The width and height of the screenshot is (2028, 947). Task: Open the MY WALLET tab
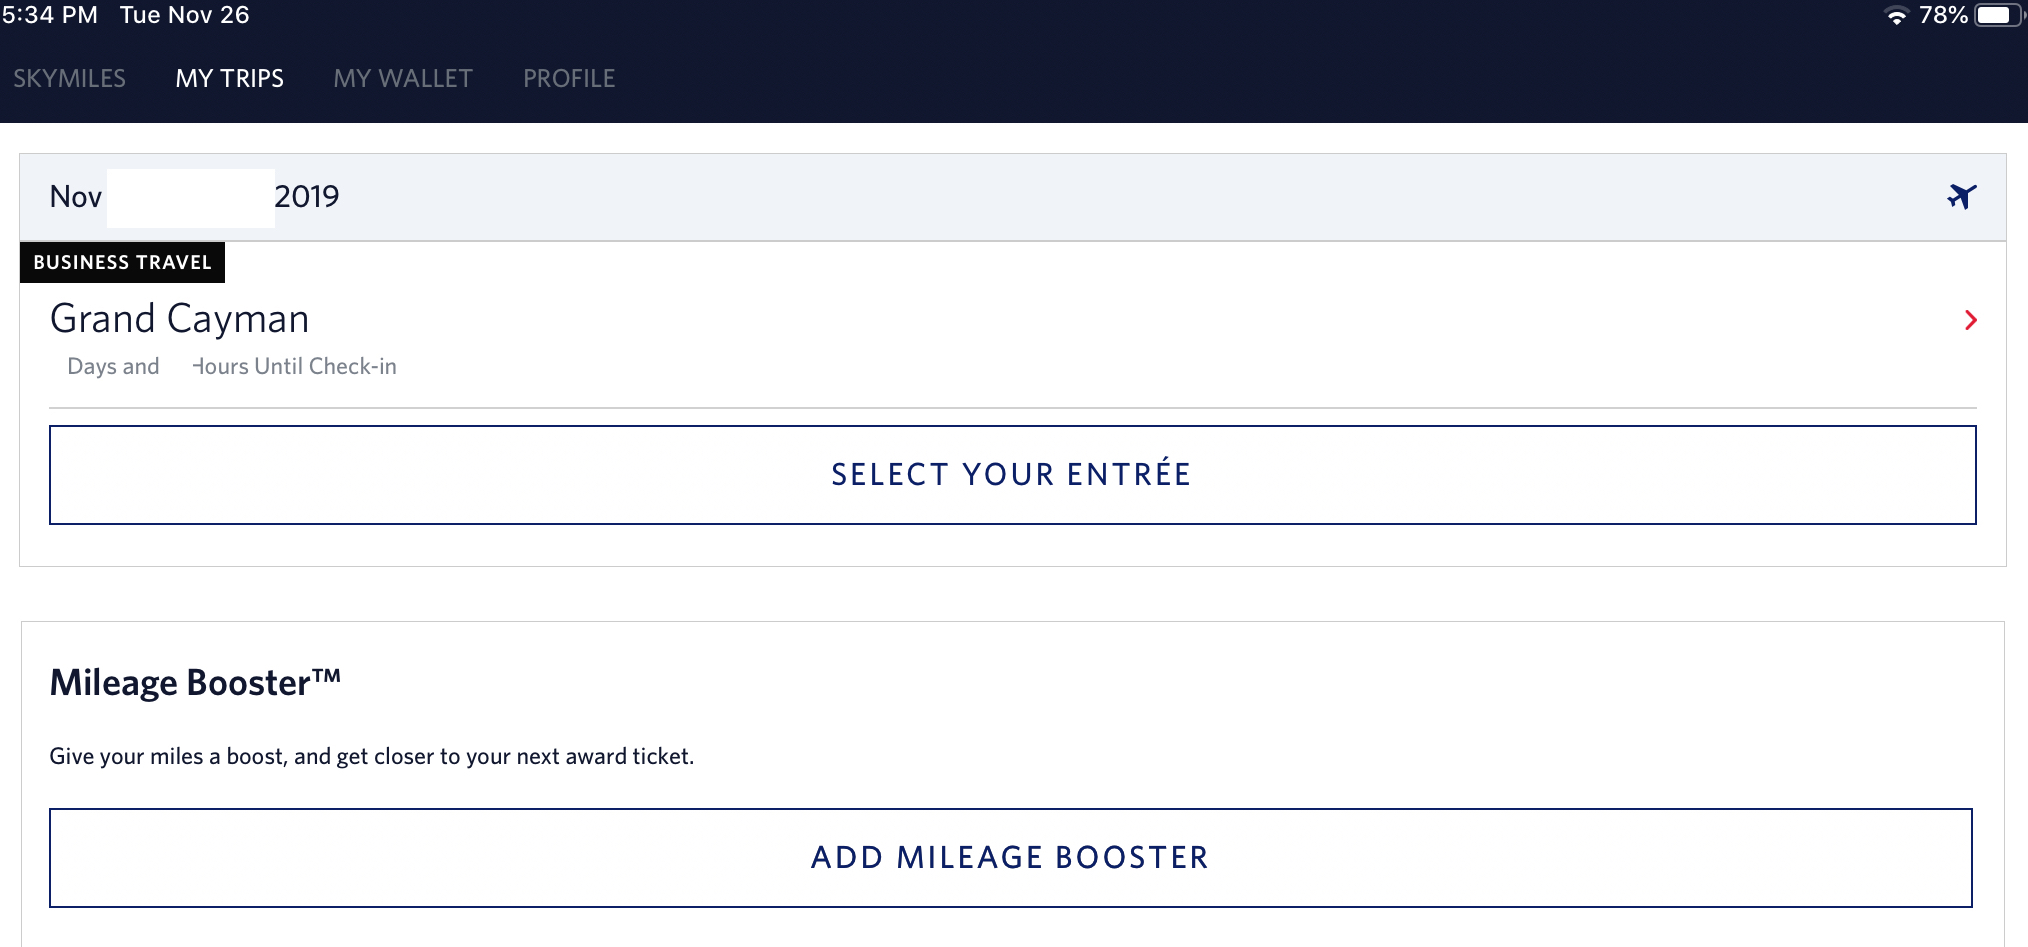[402, 78]
